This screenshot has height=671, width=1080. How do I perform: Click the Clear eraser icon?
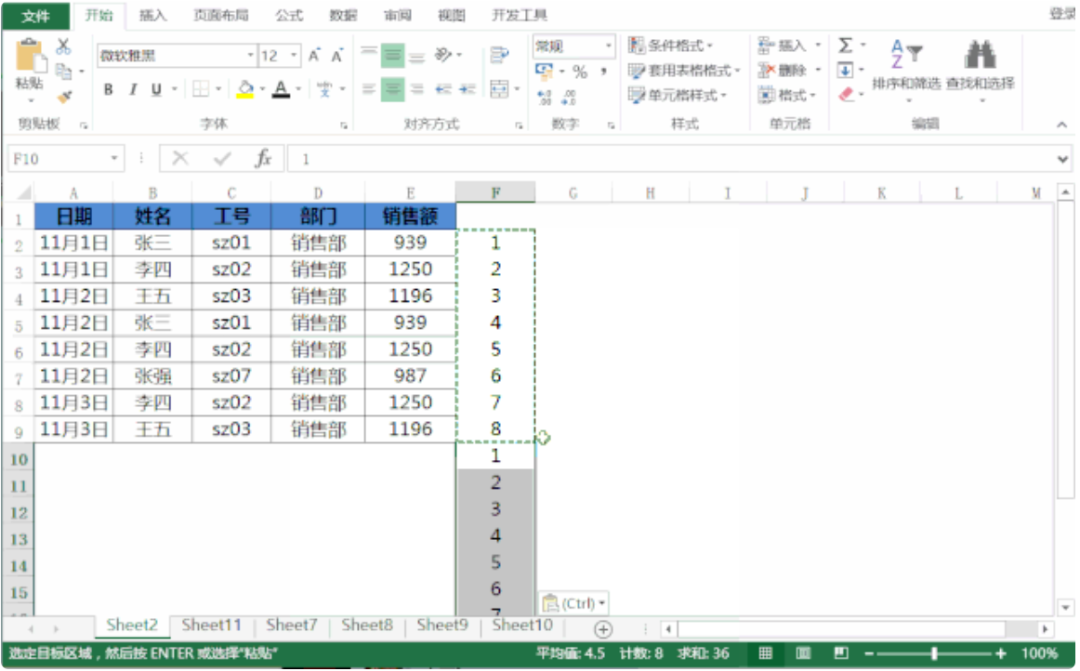pyautogui.click(x=846, y=94)
